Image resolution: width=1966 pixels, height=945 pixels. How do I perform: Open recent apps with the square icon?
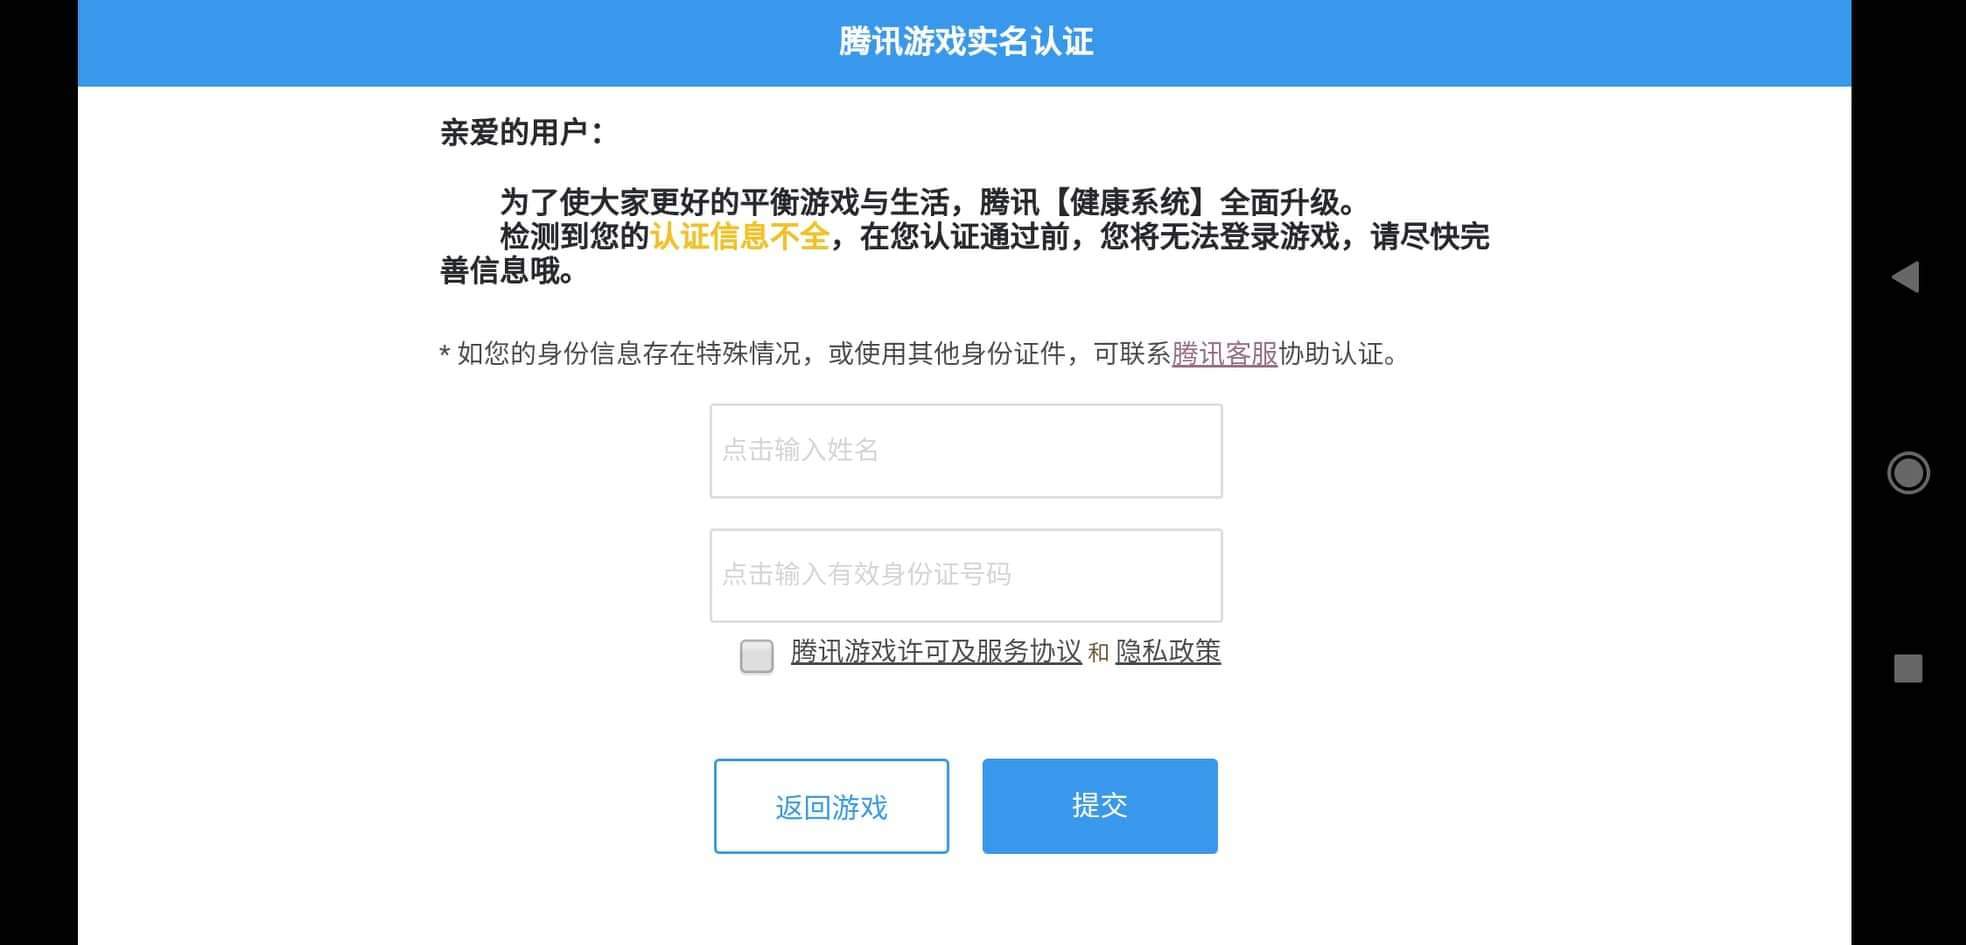coord(1907,668)
